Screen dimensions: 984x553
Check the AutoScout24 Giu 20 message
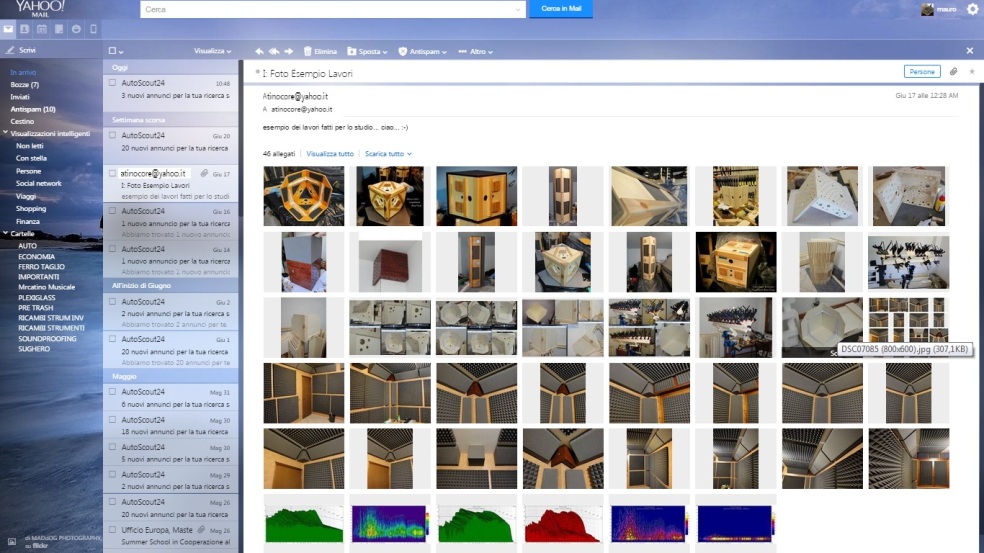(x=112, y=135)
